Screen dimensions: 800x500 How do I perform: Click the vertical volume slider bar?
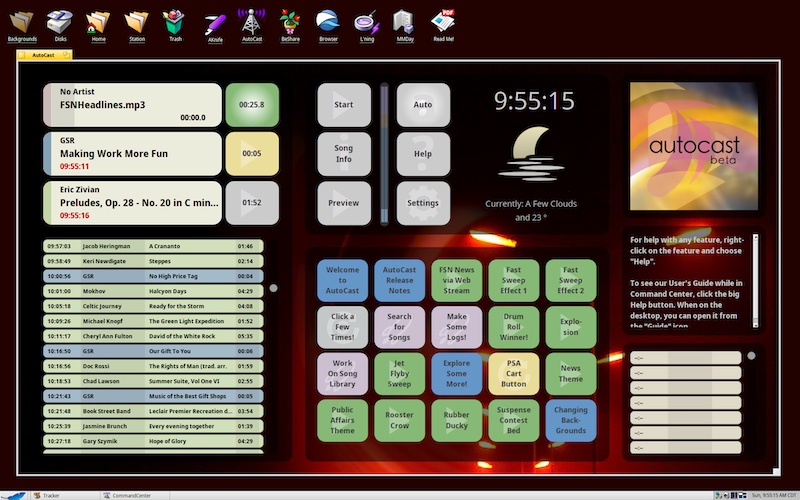384,154
